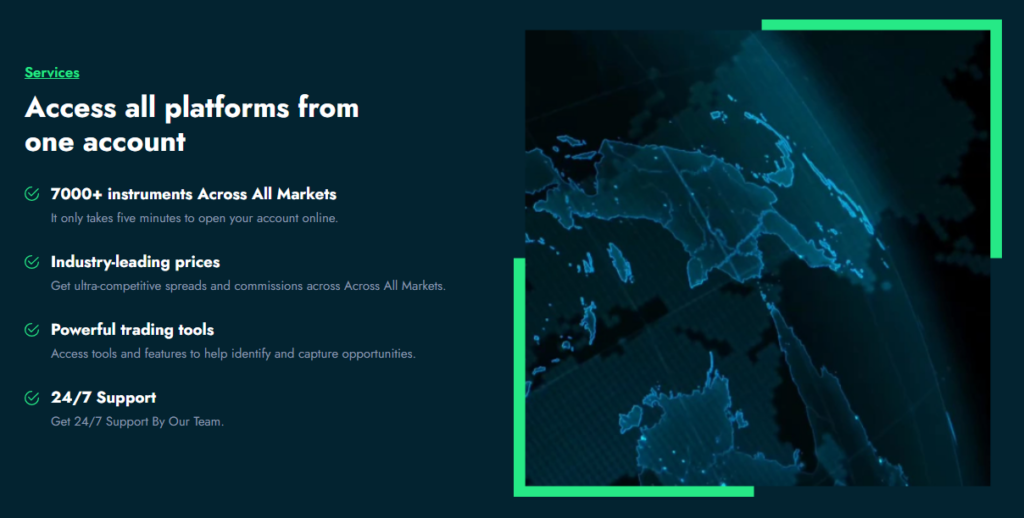Select the '7000+ instruments Across All Markets' title
The height and width of the screenshot is (518, 1024).
(x=193, y=194)
